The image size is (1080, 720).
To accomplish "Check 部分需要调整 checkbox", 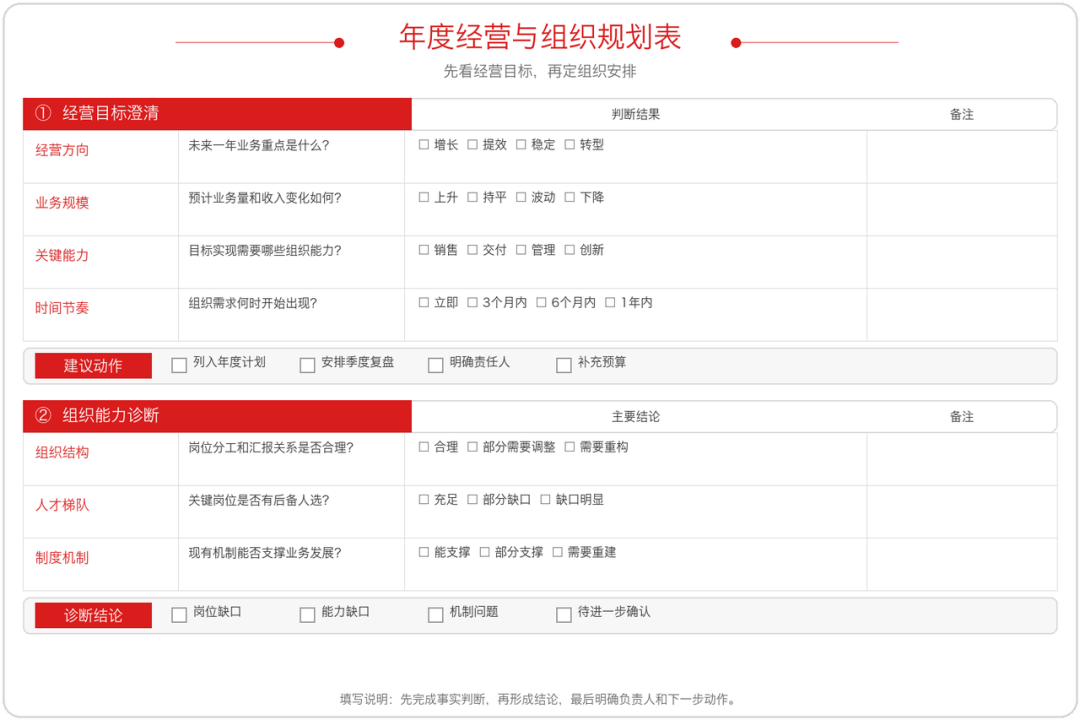I will [x=472, y=447].
